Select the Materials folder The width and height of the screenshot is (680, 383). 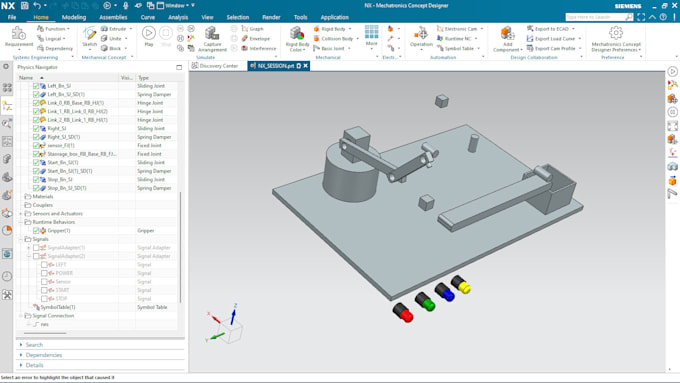coord(43,196)
